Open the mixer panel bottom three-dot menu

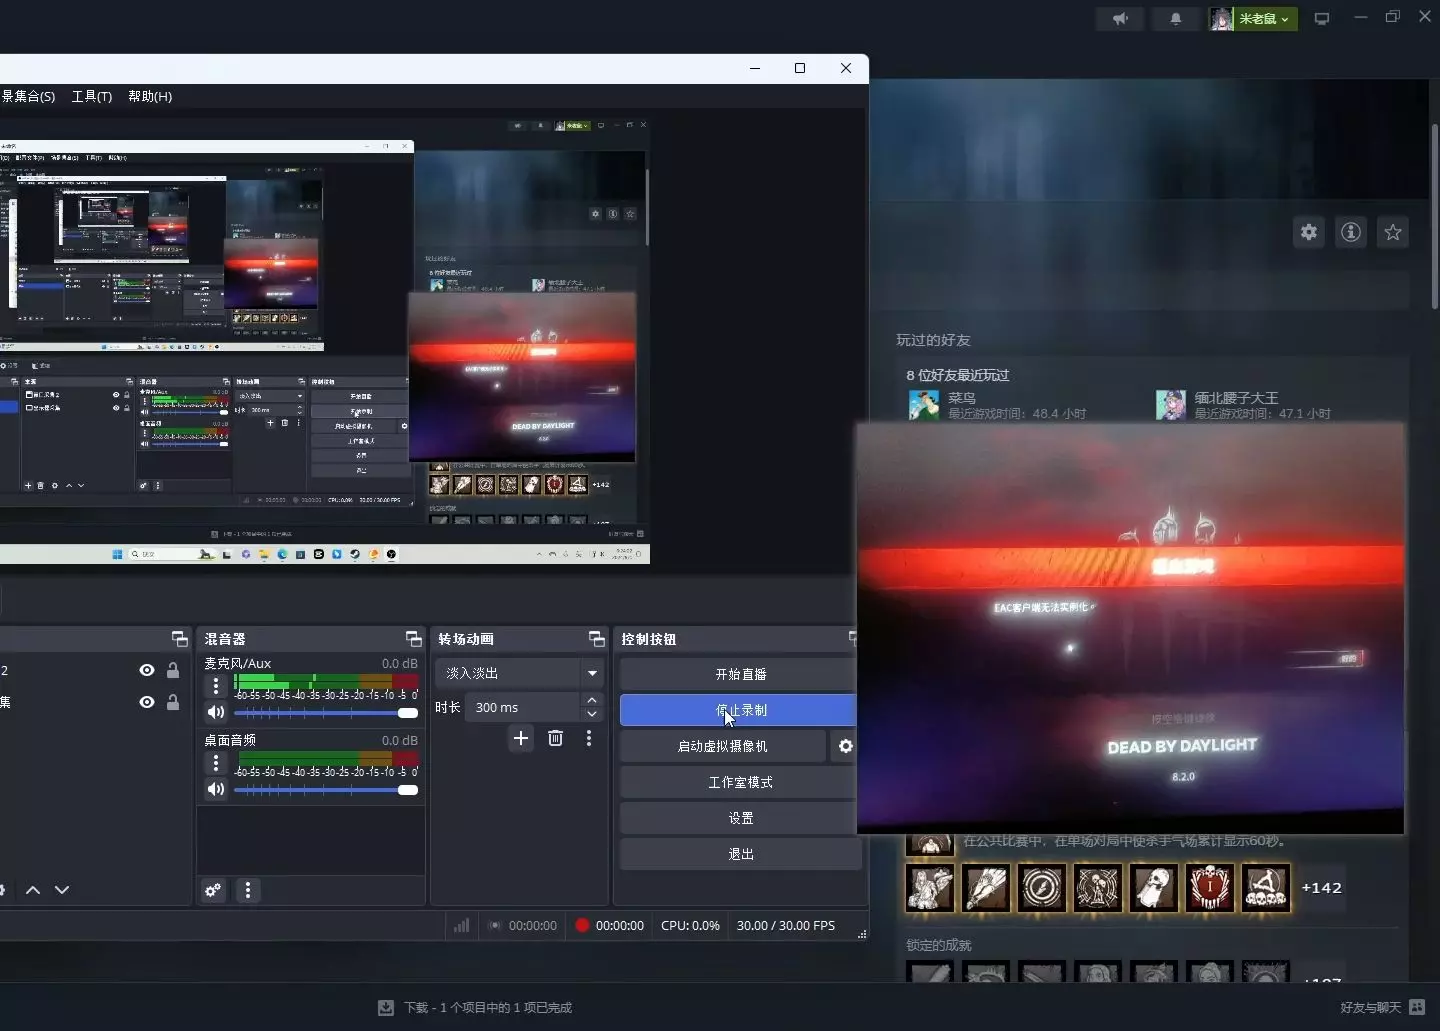pos(248,890)
